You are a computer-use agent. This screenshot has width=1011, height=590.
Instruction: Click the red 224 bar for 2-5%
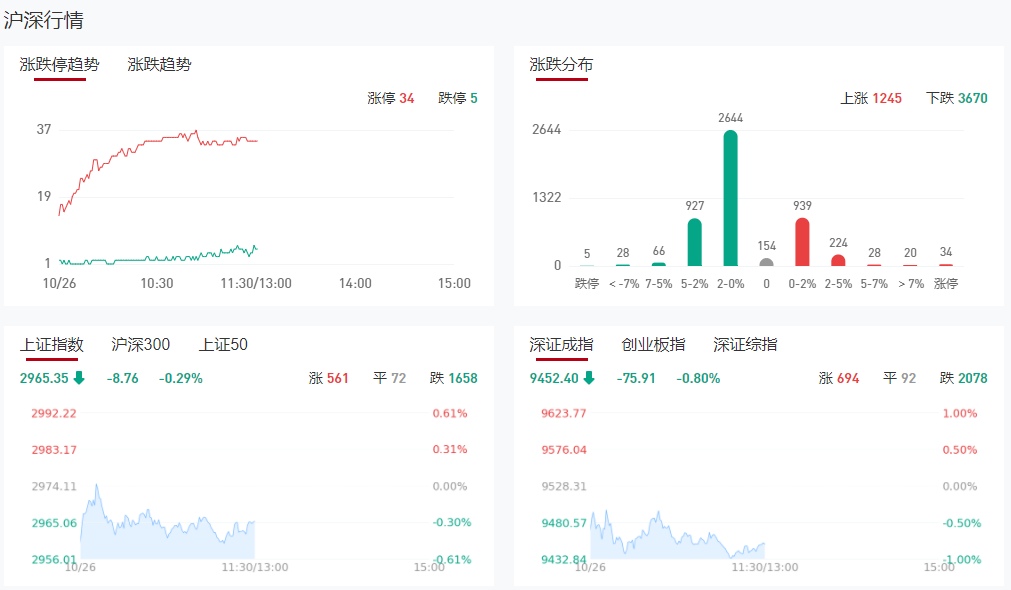pos(838,260)
